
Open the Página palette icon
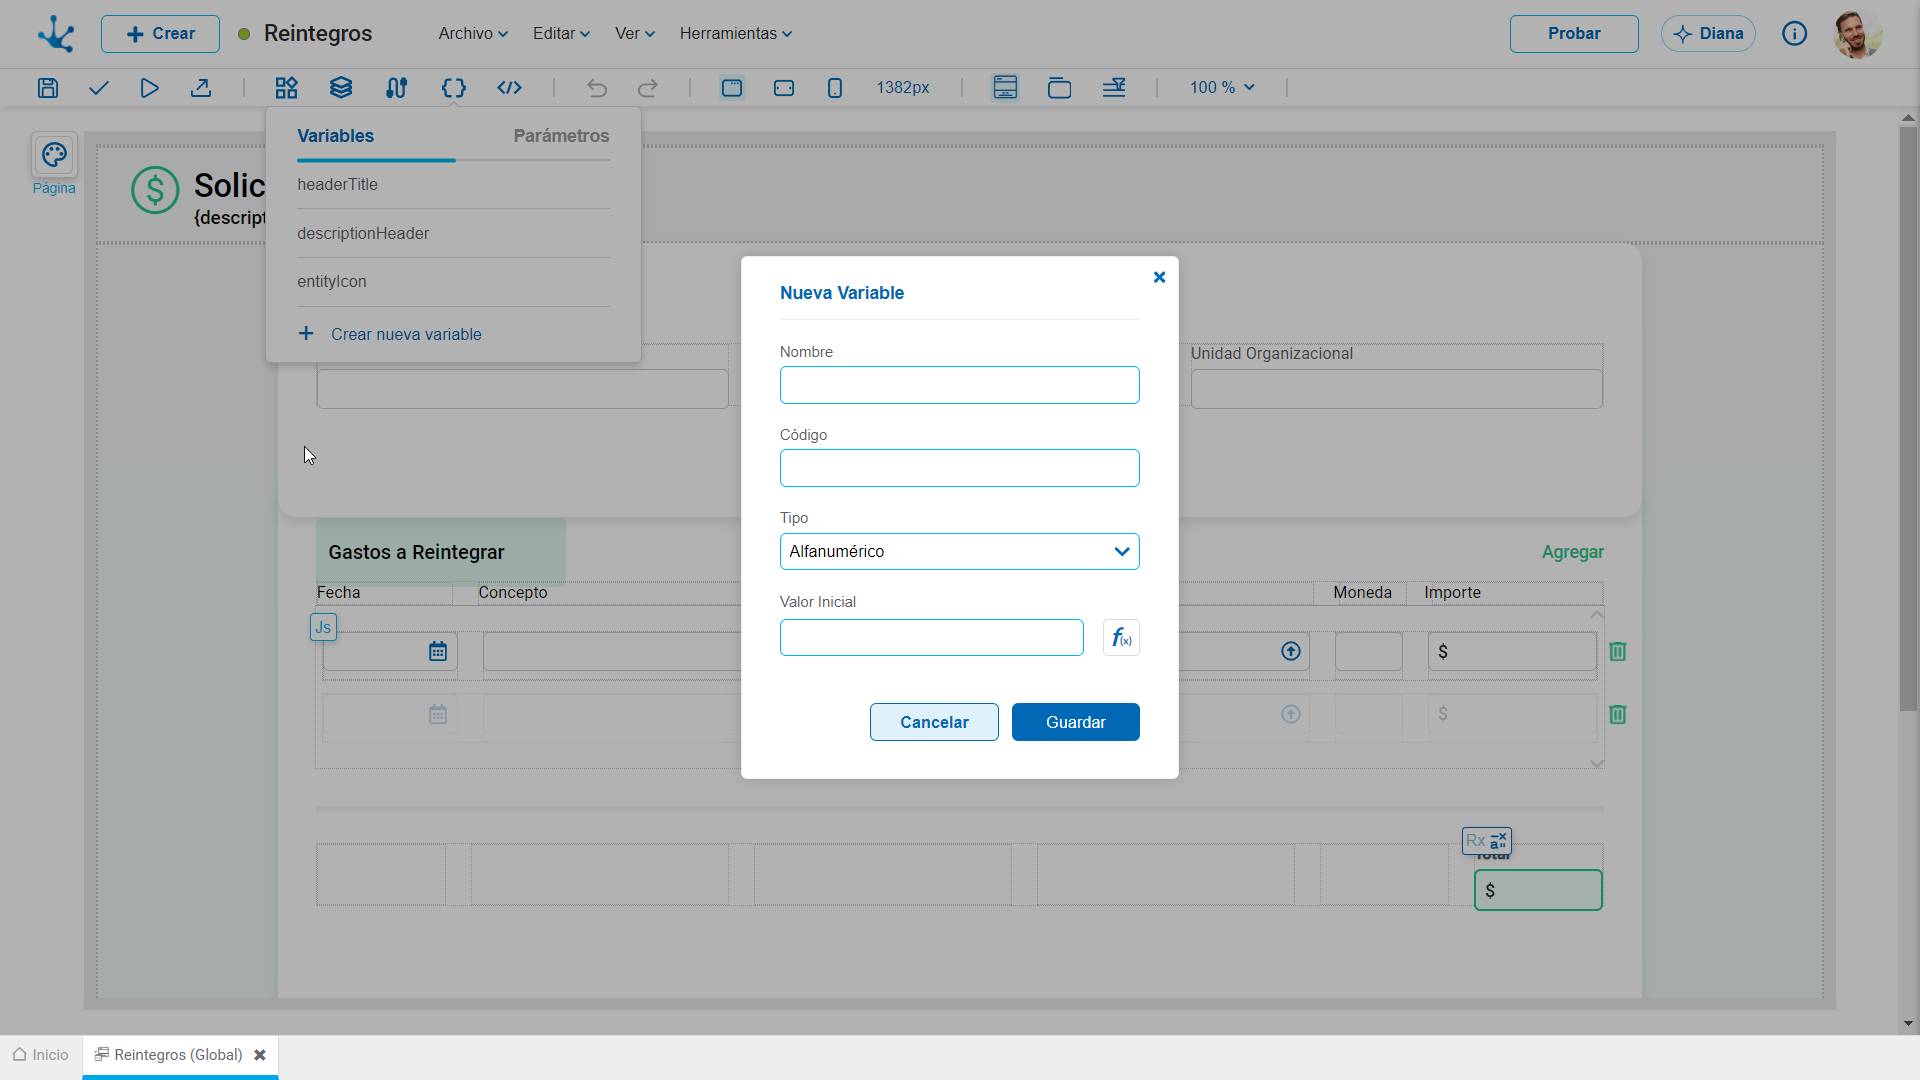coord(54,155)
